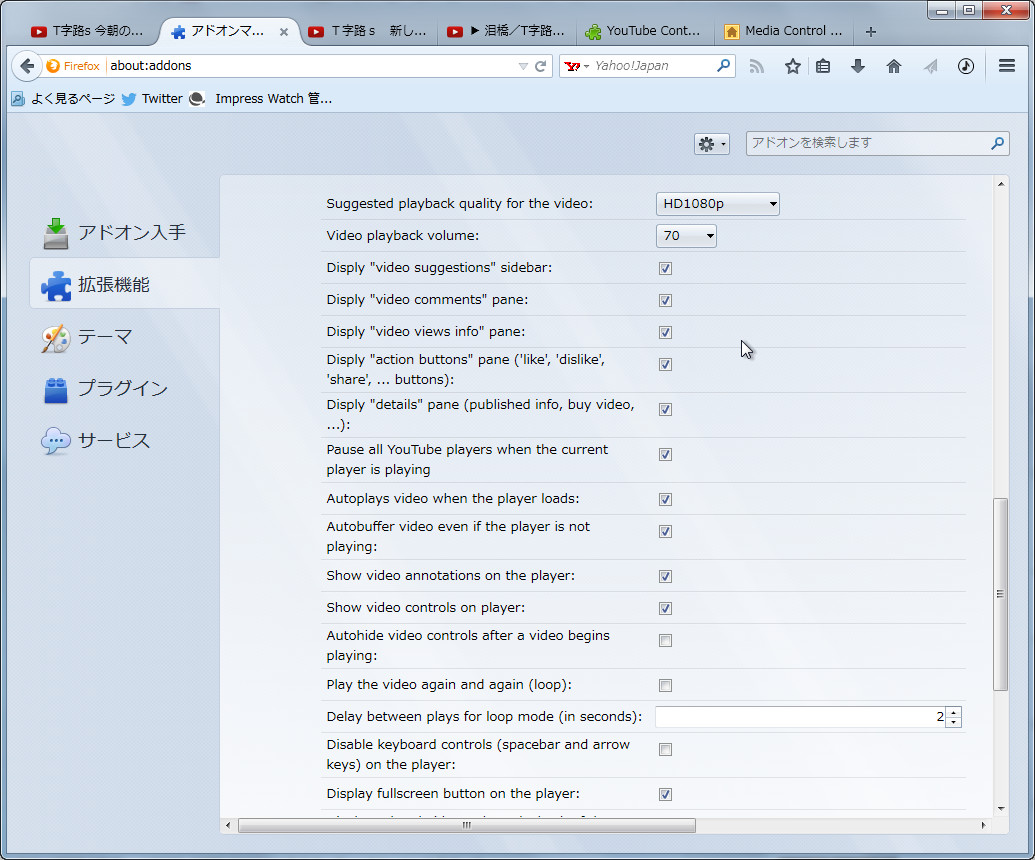Switch to the Media Control ... tab
This screenshot has width=1035, height=860.
coord(784,31)
